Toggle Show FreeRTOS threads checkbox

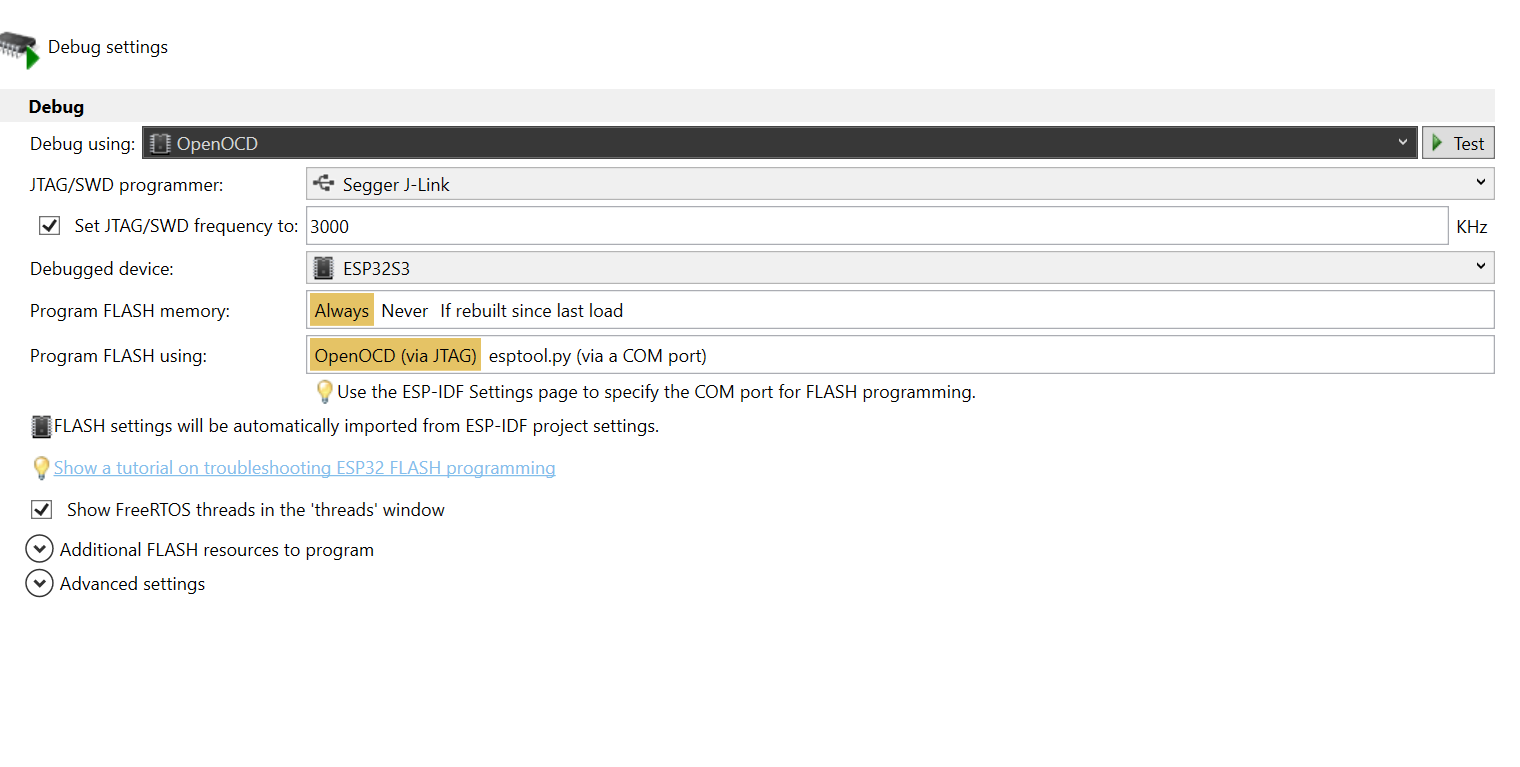pos(41,509)
